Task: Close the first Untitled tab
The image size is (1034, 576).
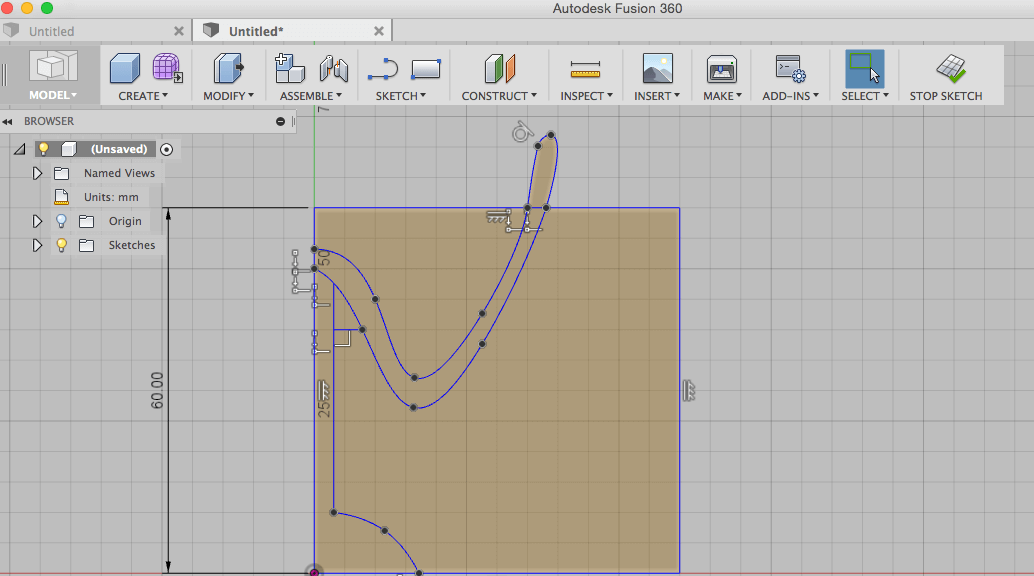Action: click(x=179, y=31)
